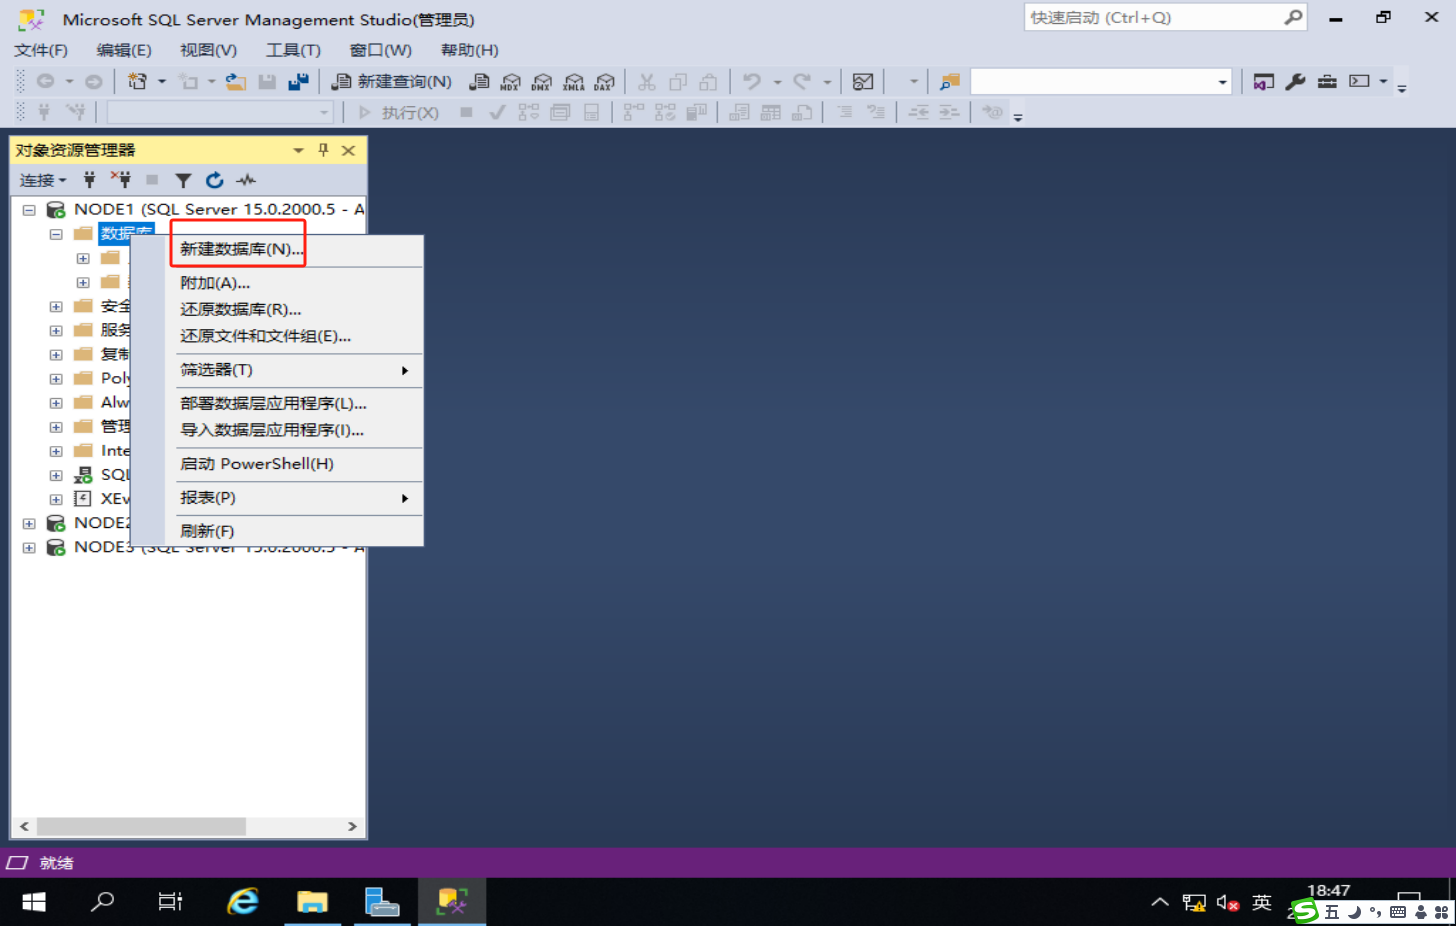Open File Explorer from the taskbar

click(313, 902)
